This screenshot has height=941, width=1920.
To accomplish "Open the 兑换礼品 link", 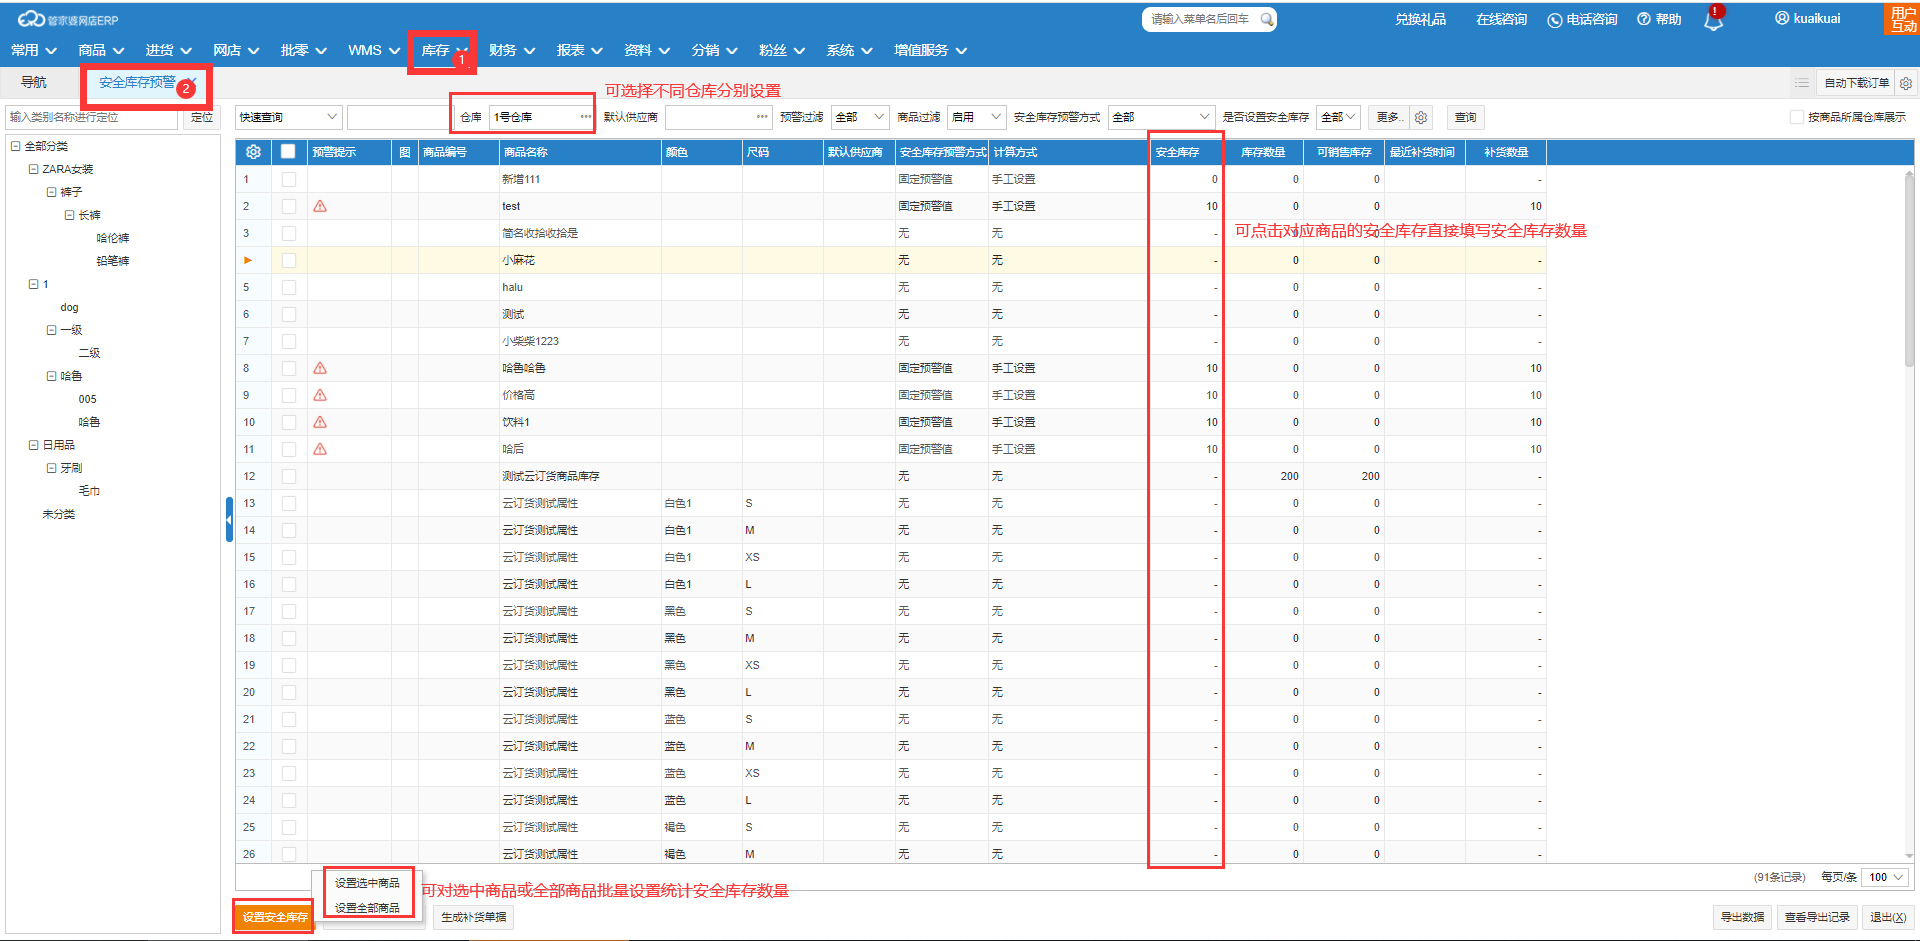I will (x=1420, y=19).
